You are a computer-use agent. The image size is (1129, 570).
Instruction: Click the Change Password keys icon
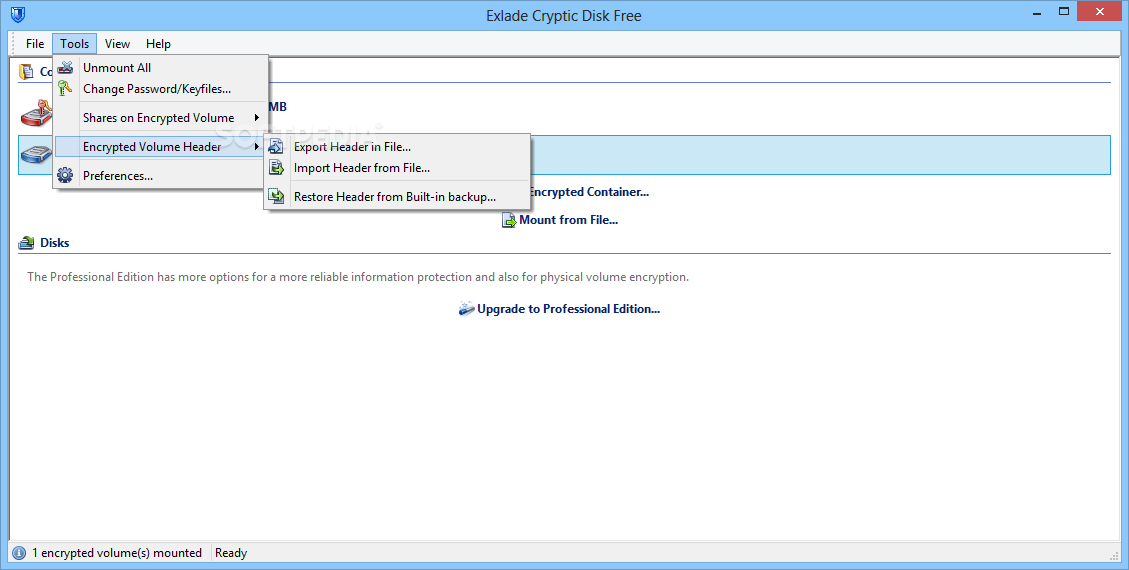point(66,89)
